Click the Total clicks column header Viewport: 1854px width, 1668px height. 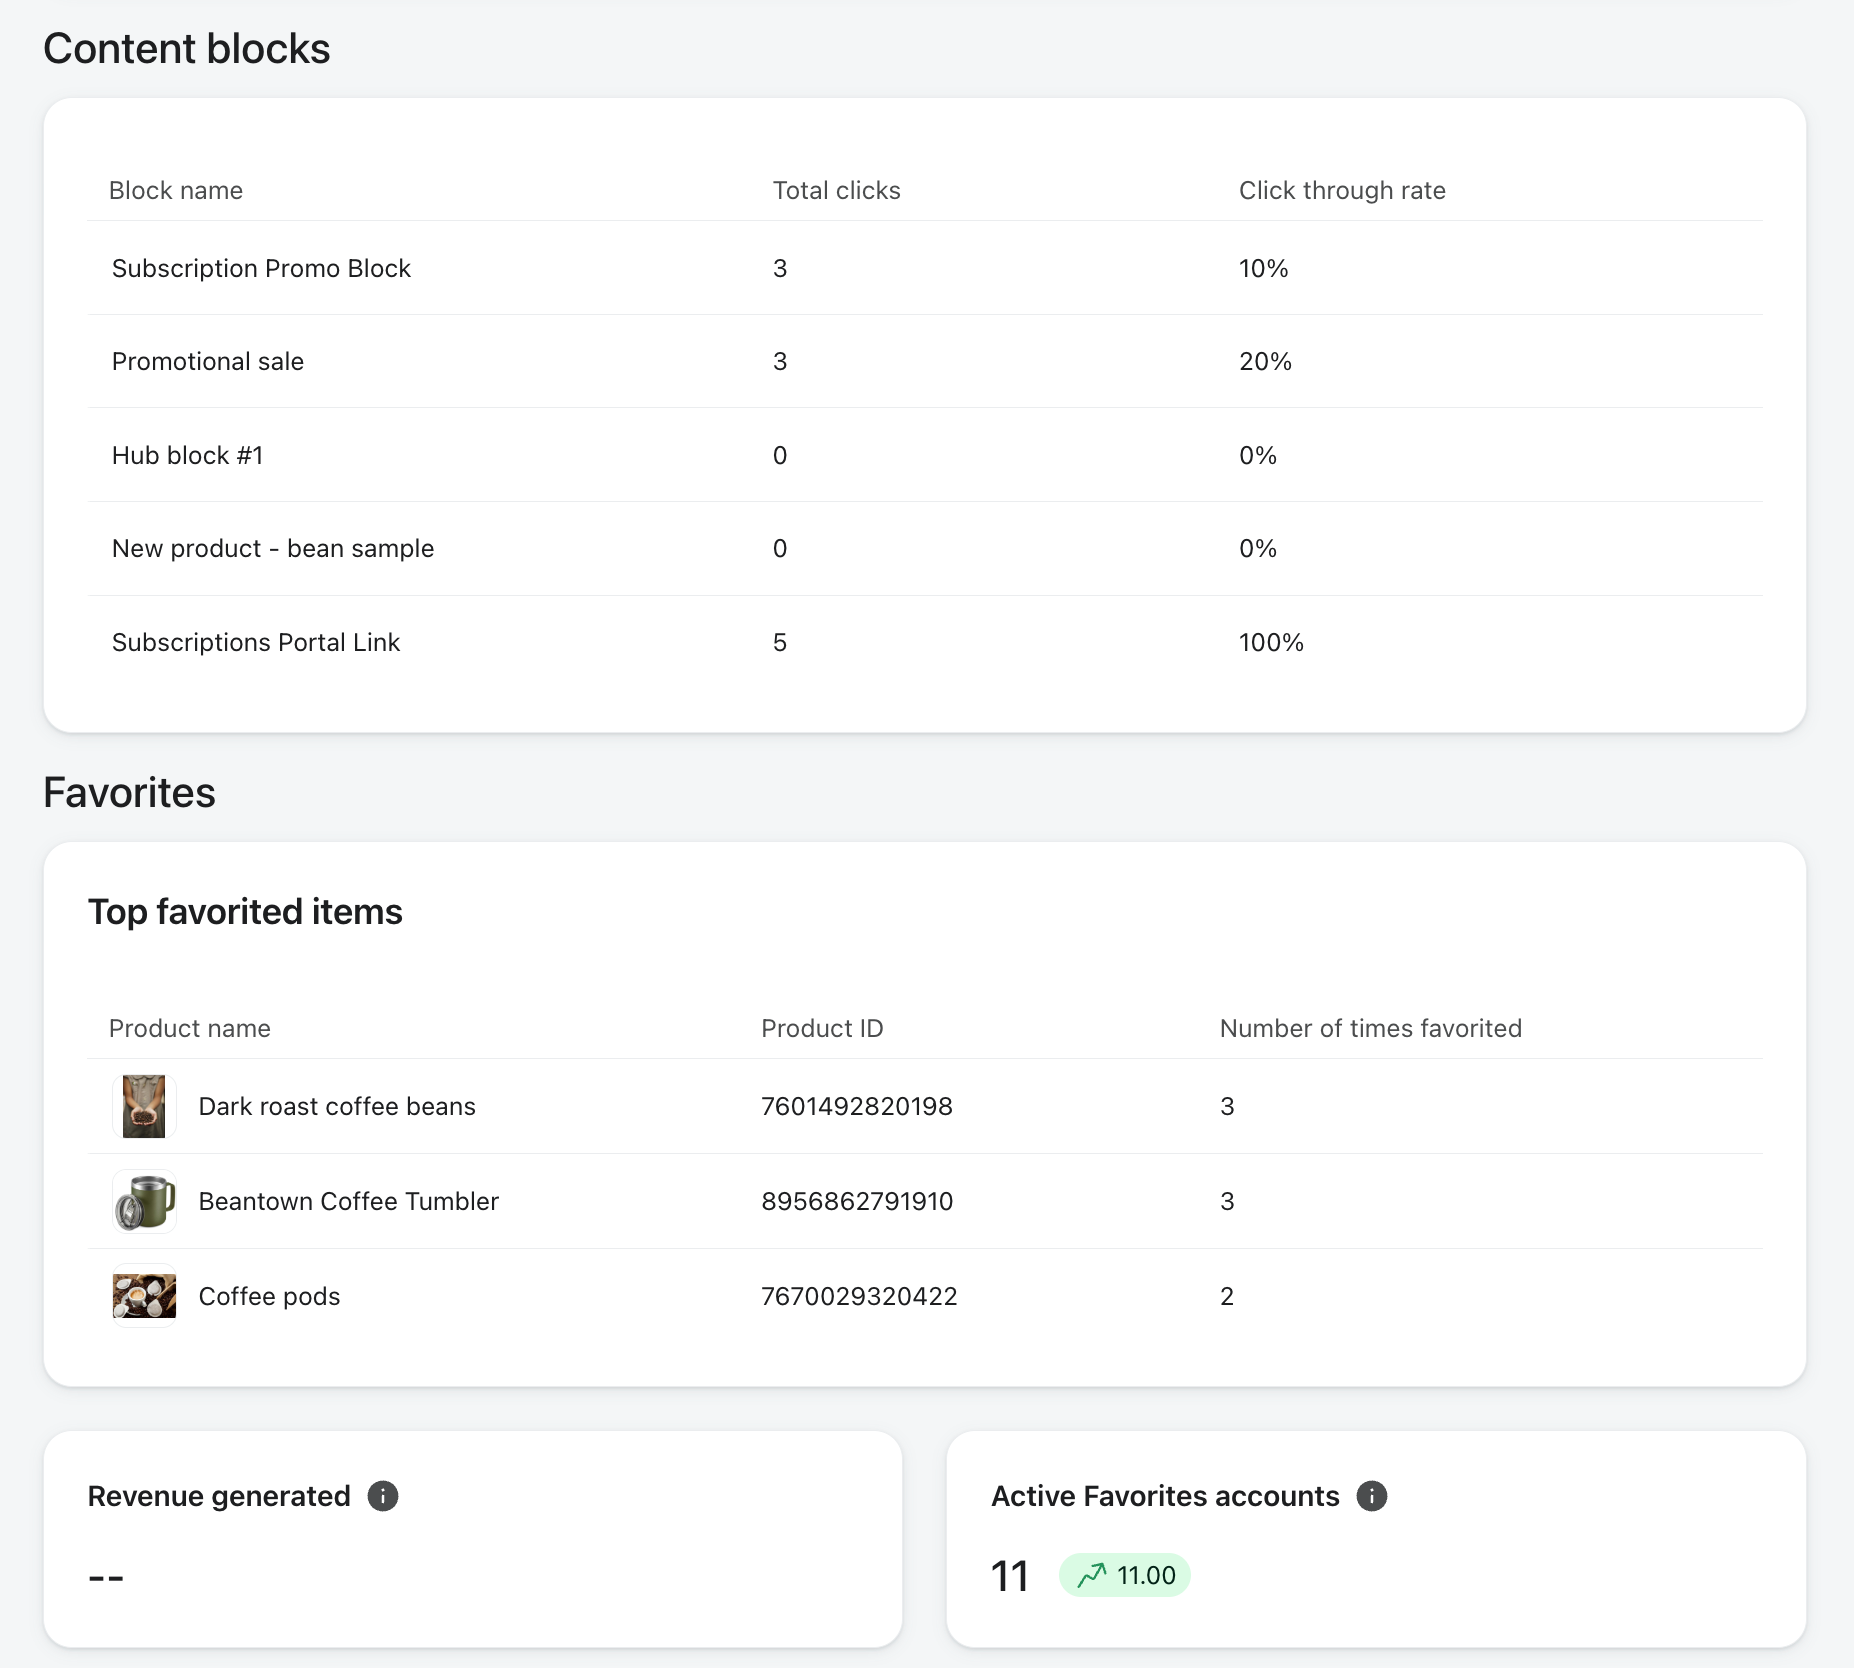[836, 190]
